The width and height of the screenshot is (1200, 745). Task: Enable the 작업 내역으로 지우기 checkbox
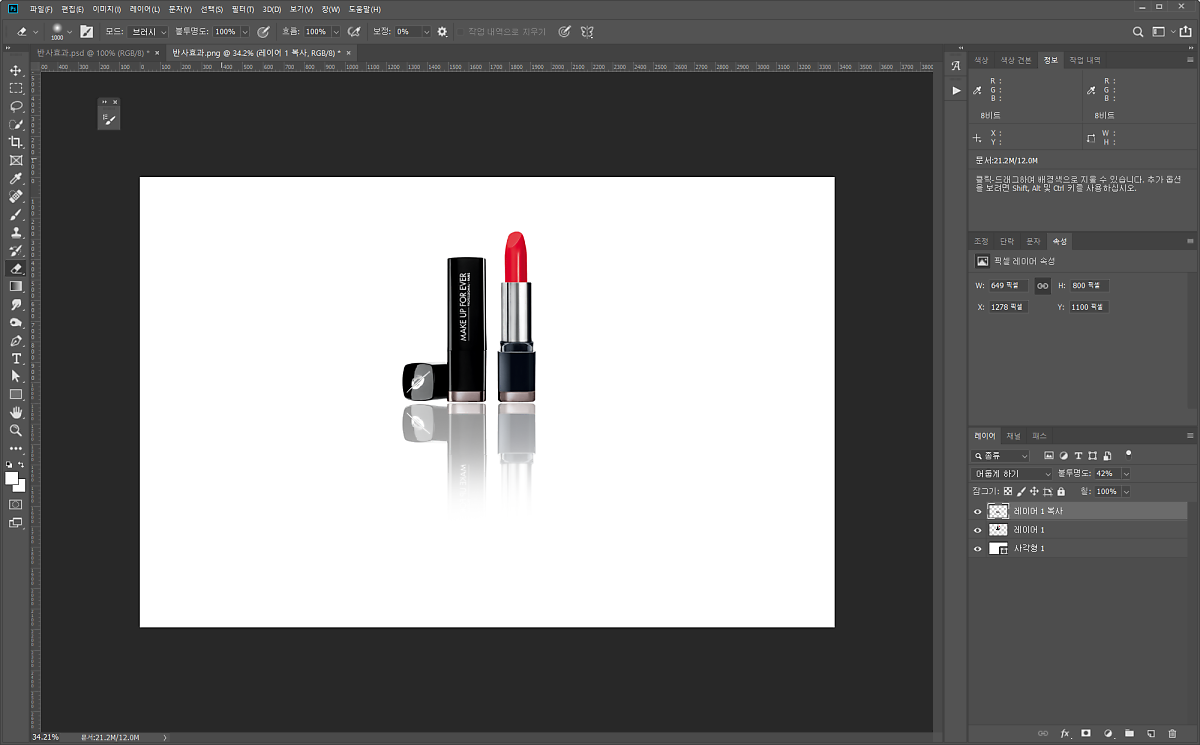461,32
